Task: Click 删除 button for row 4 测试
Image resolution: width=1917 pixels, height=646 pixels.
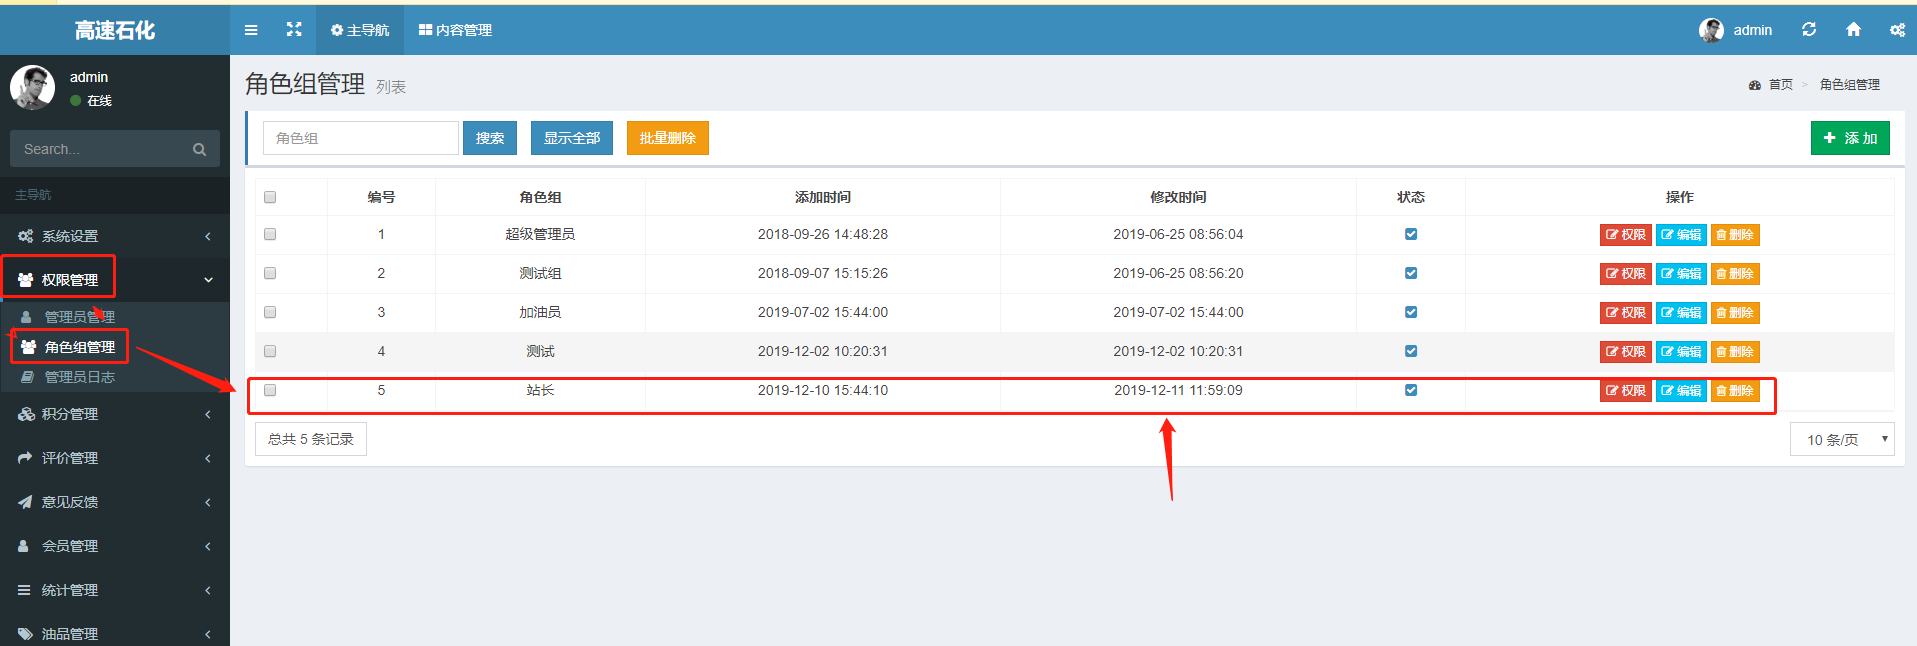Action: tap(1735, 352)
